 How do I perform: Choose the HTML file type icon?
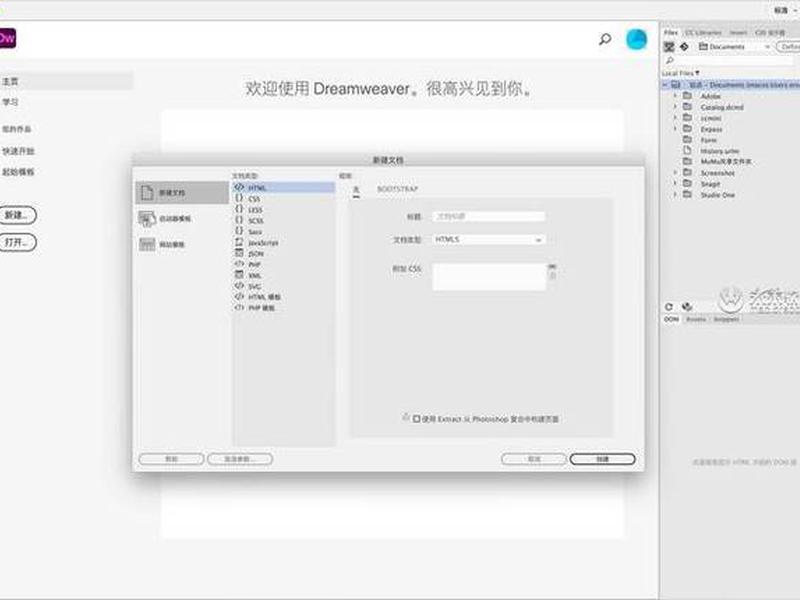239,187
